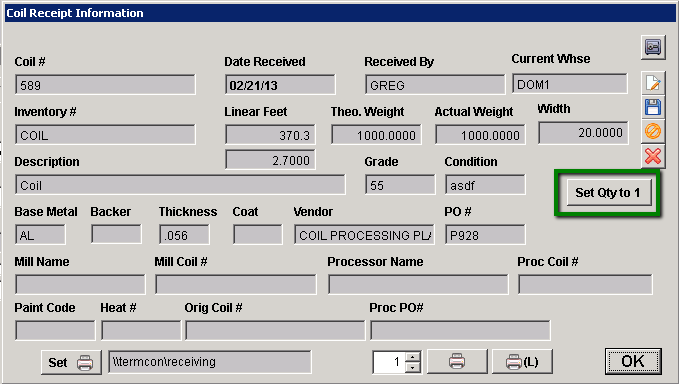Click the Actual Weight field
Screen dimensions: 679x384
(x=480, y=135)
